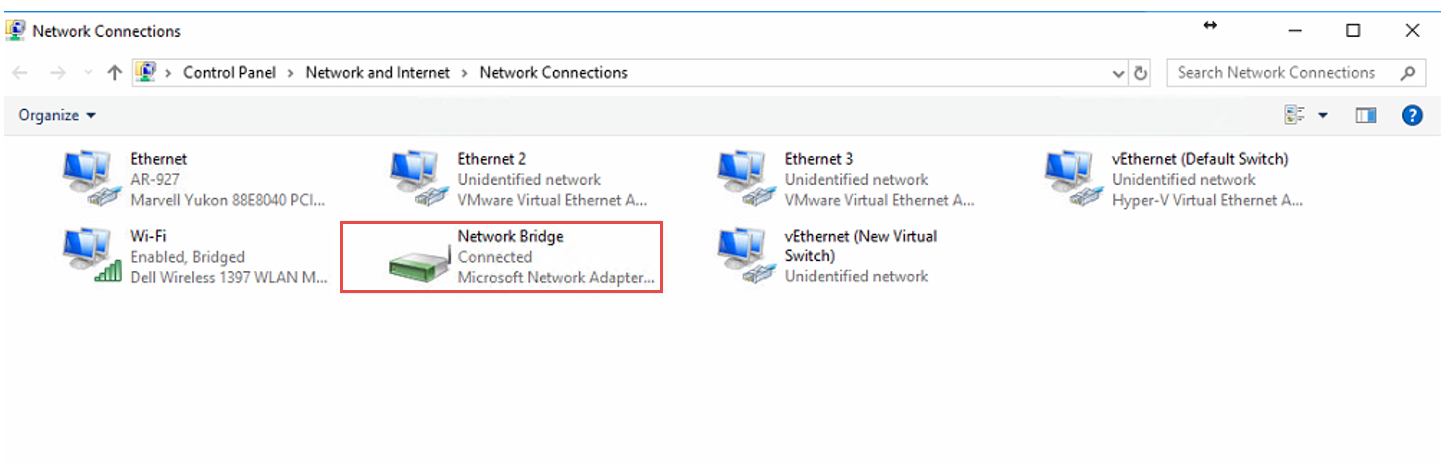Select the Ethernet 3 adapter icon
Image resolution: width=1449 pixels, height=465 pixels.
click(x=743, y=179)
